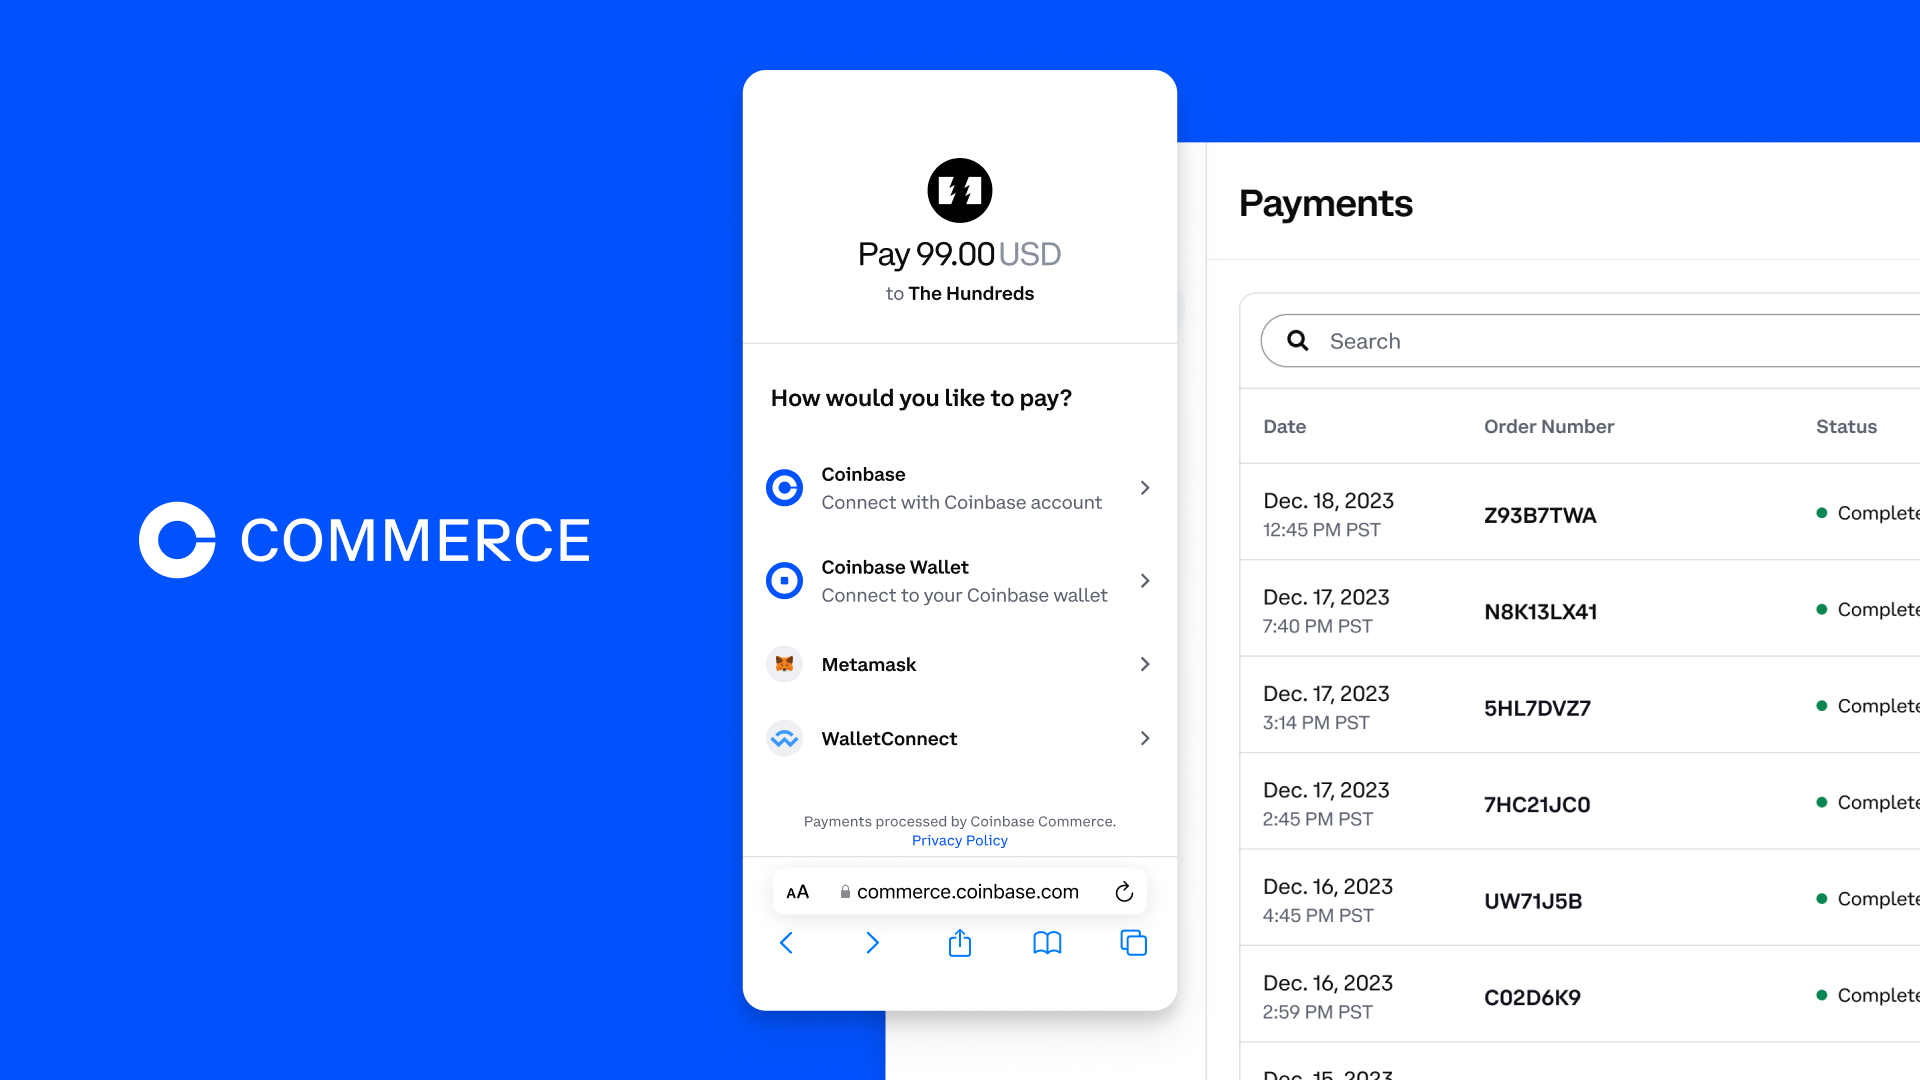The width and height of the screenshot is (1920, 1080).
Task: Click the search magnifier icon in Payments
Action: (x=1298, y=340)
